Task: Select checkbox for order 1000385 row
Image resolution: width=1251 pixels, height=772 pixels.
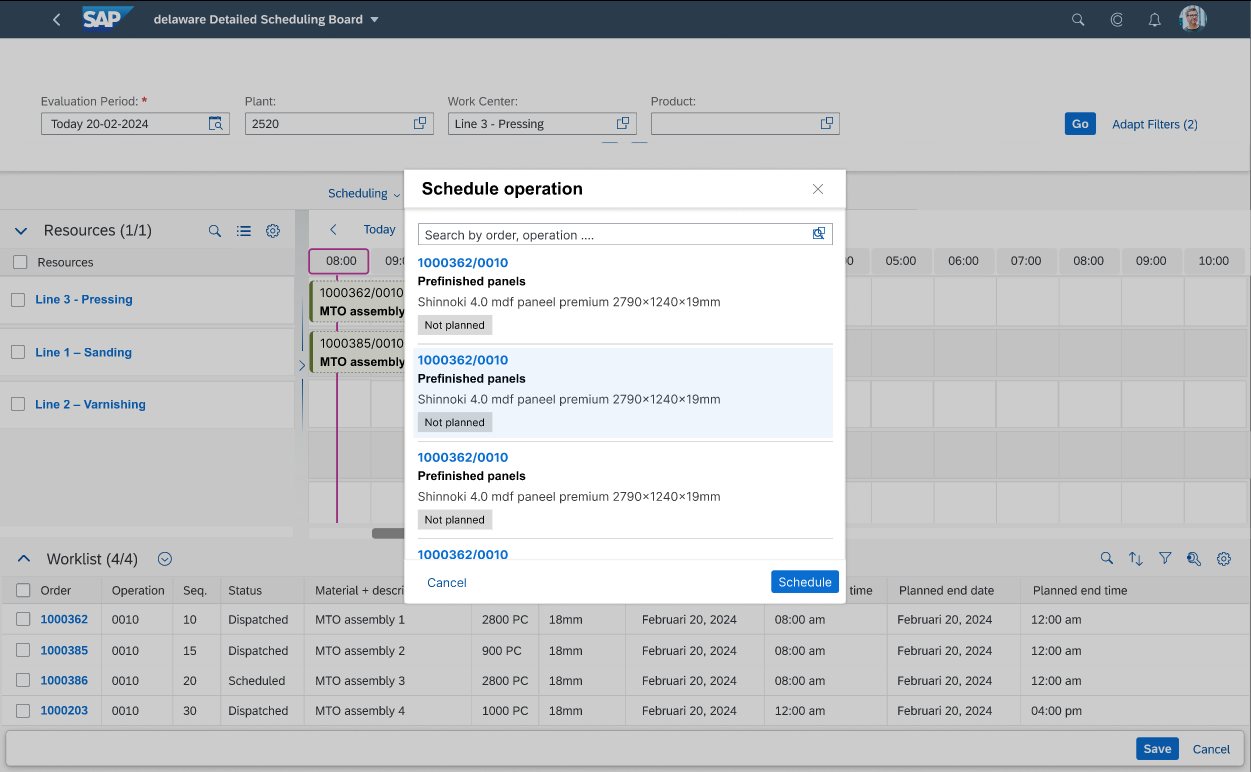Action: [x=23, y=651]
